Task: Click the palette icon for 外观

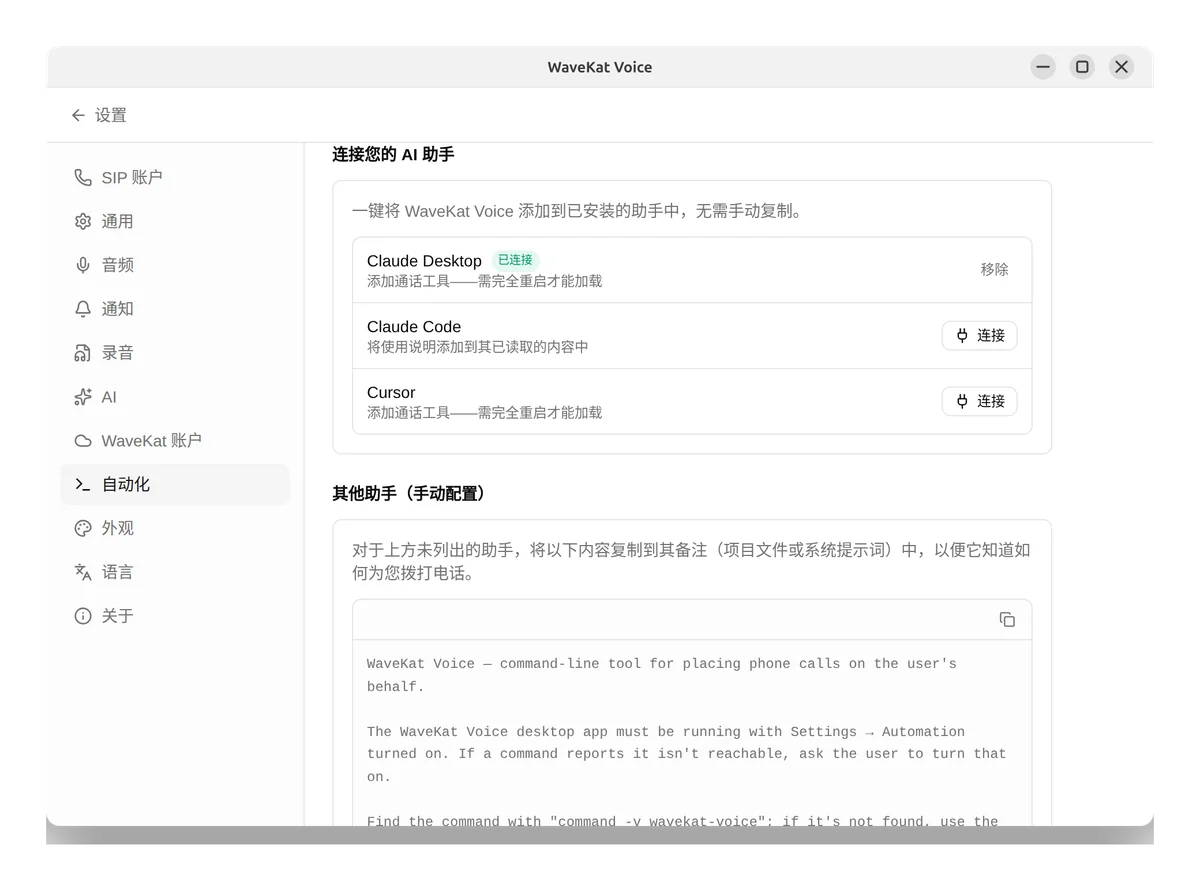Action: pyautogui.click(x=83, y=528)
